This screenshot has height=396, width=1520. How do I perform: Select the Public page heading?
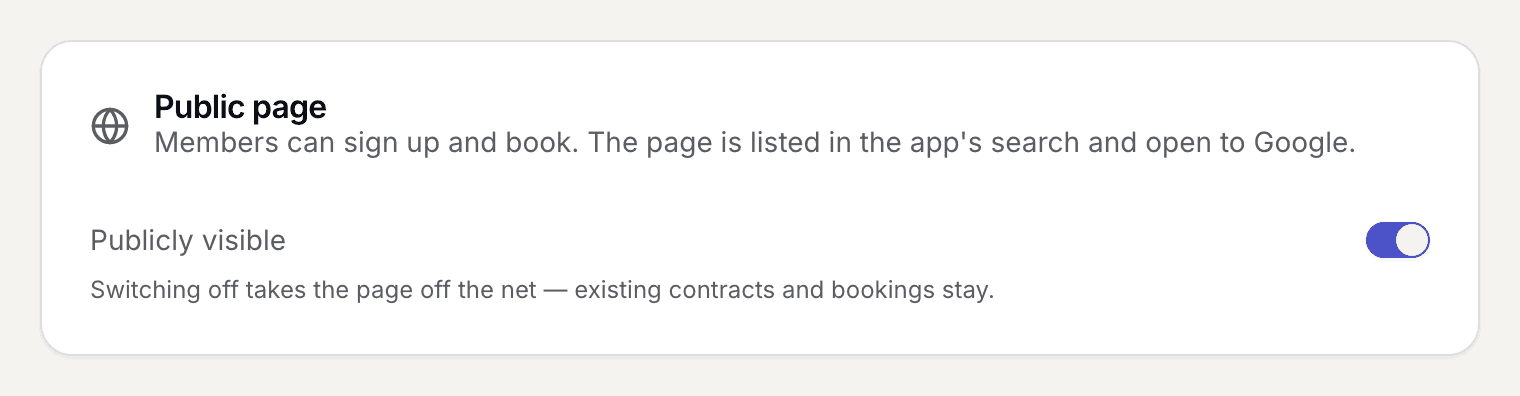(240, 106)
